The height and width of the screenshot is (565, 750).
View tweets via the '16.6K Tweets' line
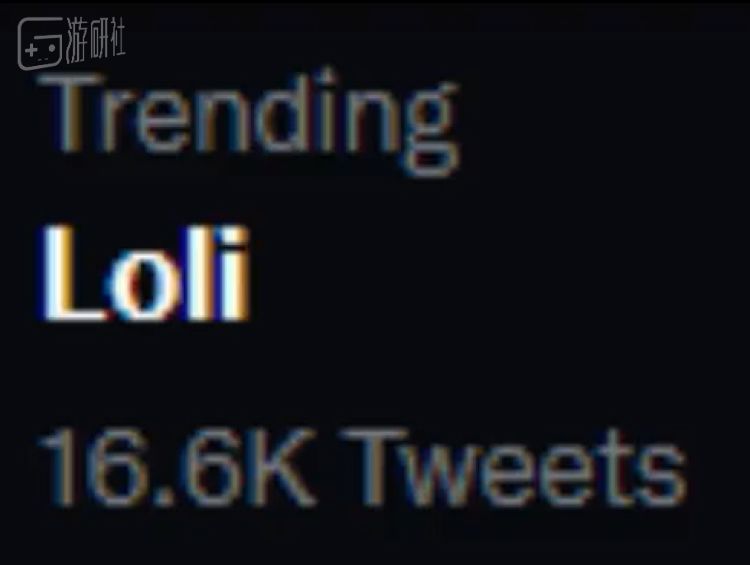pos(360,468)
